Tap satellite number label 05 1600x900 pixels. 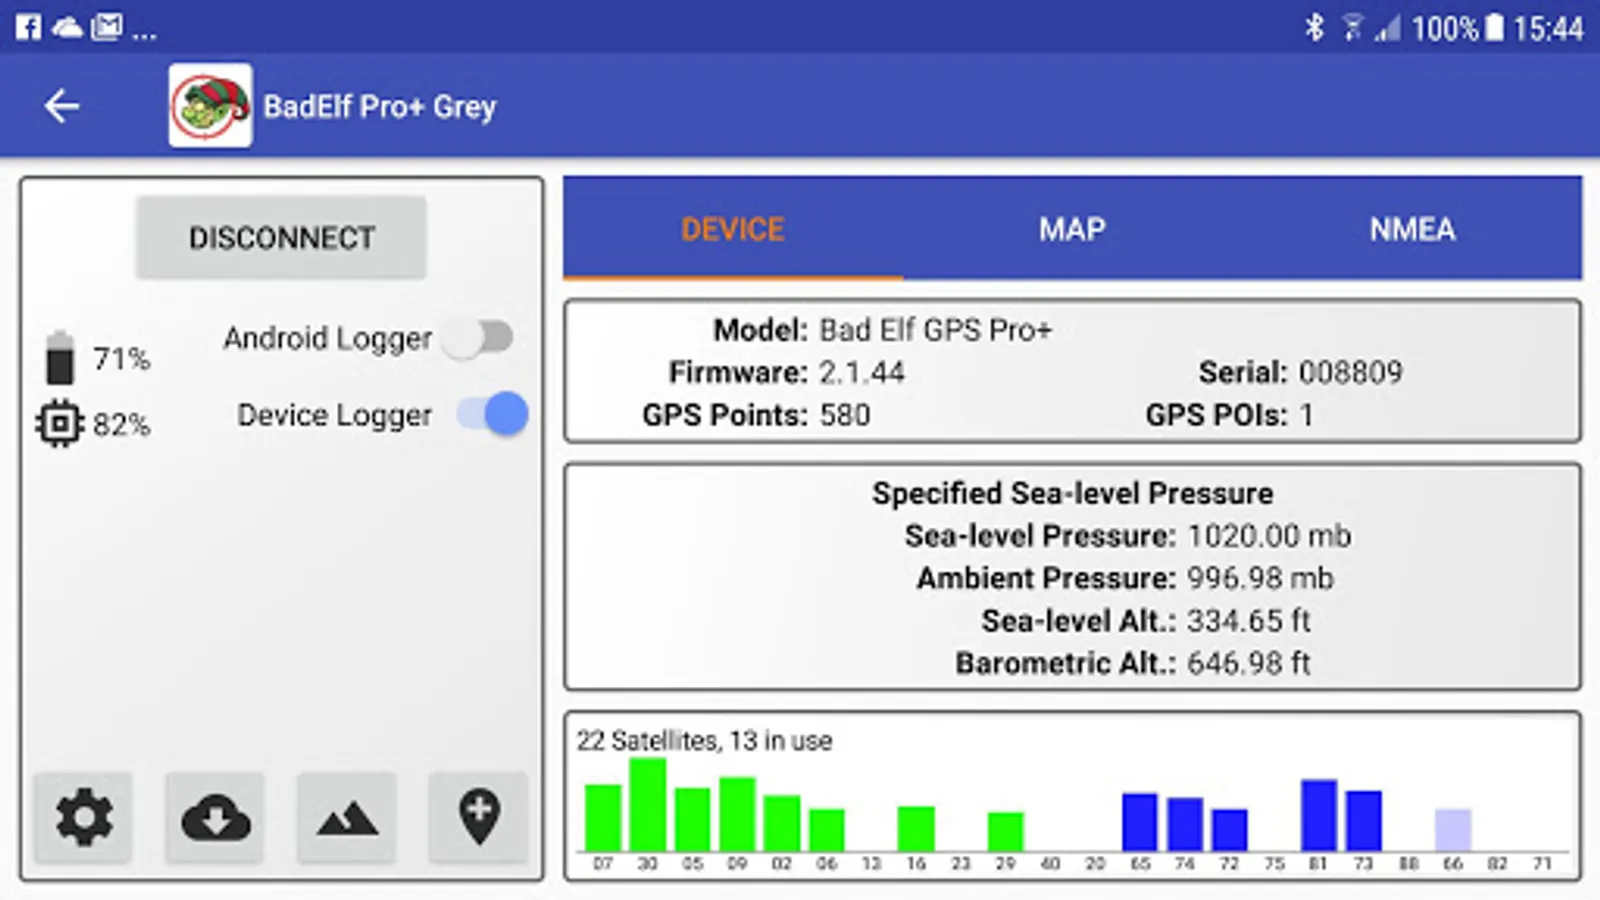click(x=692, y=863)
